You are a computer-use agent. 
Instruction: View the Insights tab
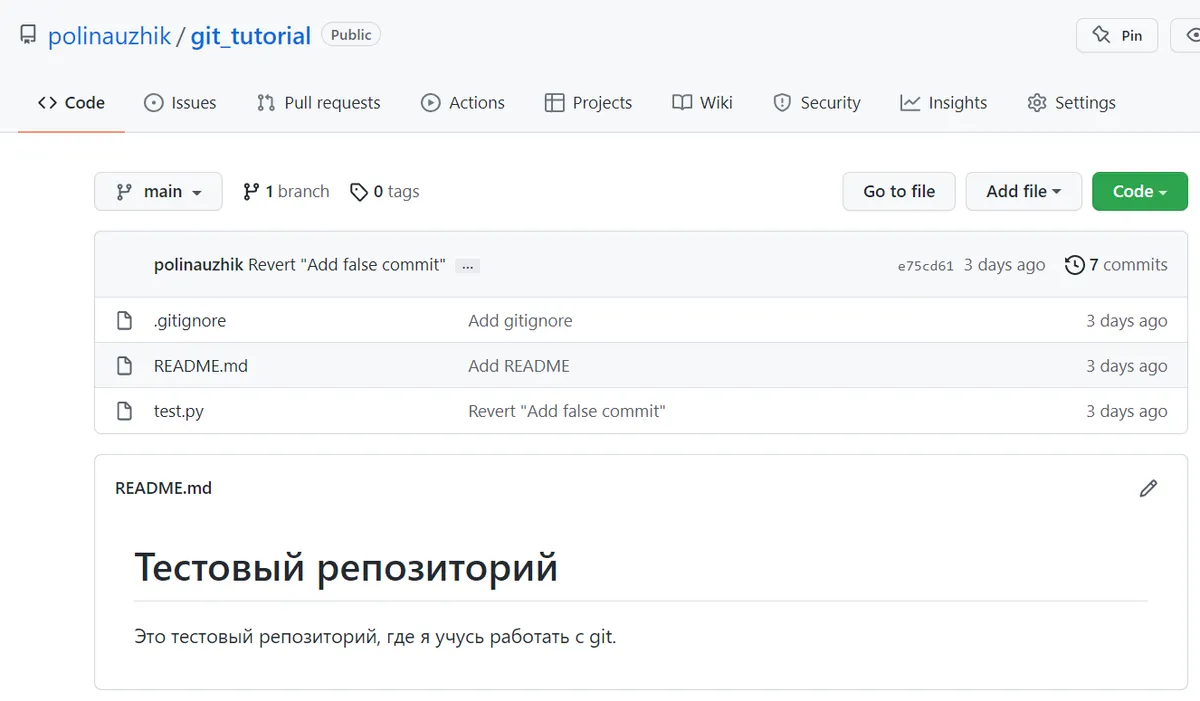tap(943, 102)
